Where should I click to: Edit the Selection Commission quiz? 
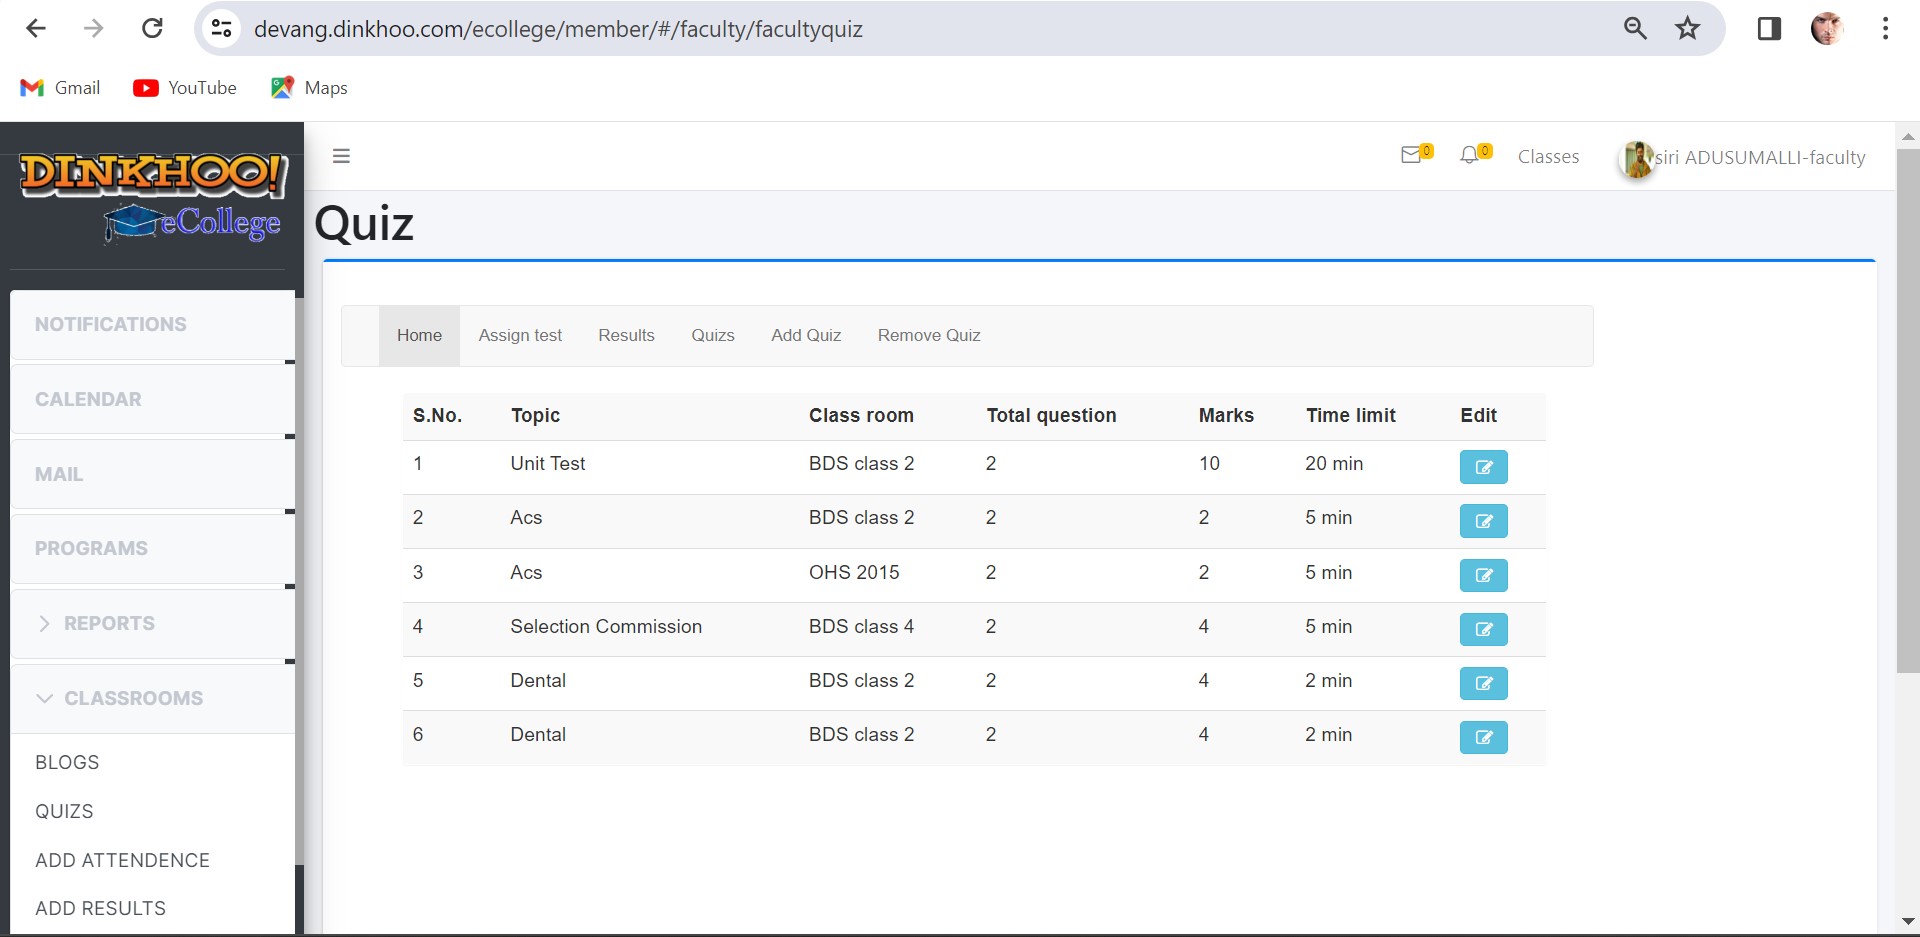1483,629
